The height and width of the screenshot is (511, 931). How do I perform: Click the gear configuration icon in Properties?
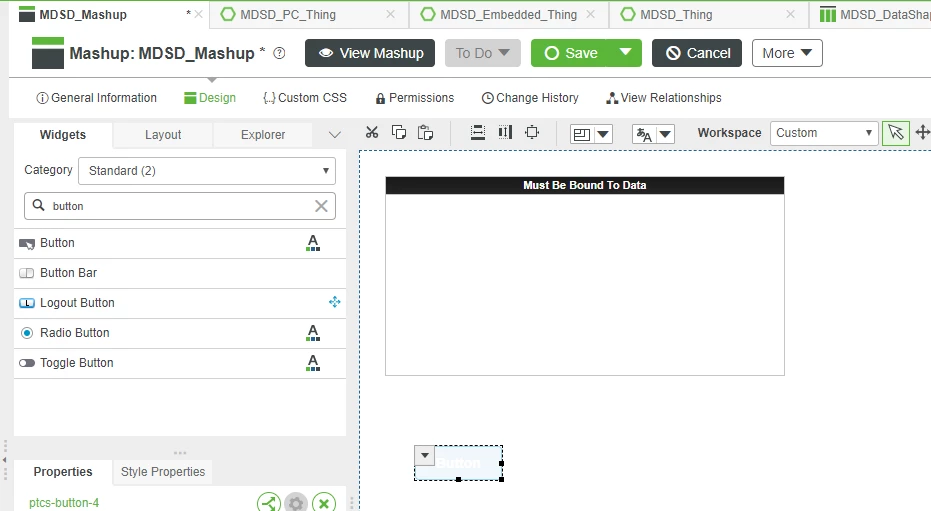tap(296, 503)
